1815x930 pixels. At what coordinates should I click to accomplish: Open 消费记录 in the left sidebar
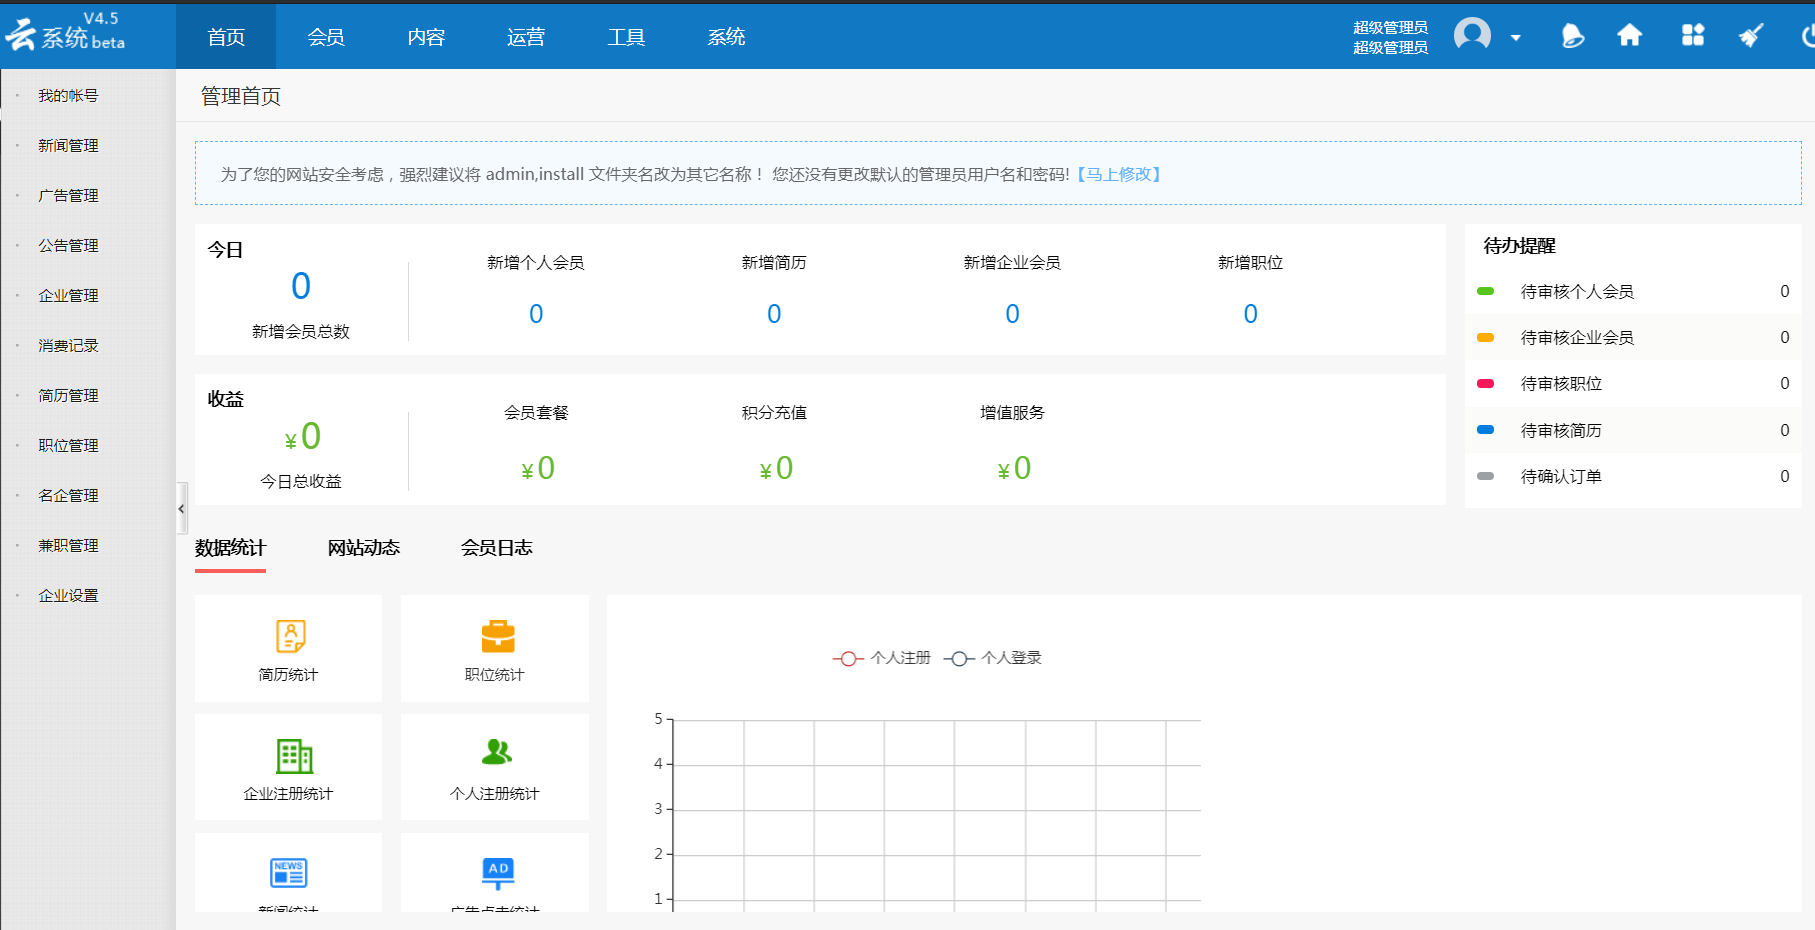[x=66, y=344]
